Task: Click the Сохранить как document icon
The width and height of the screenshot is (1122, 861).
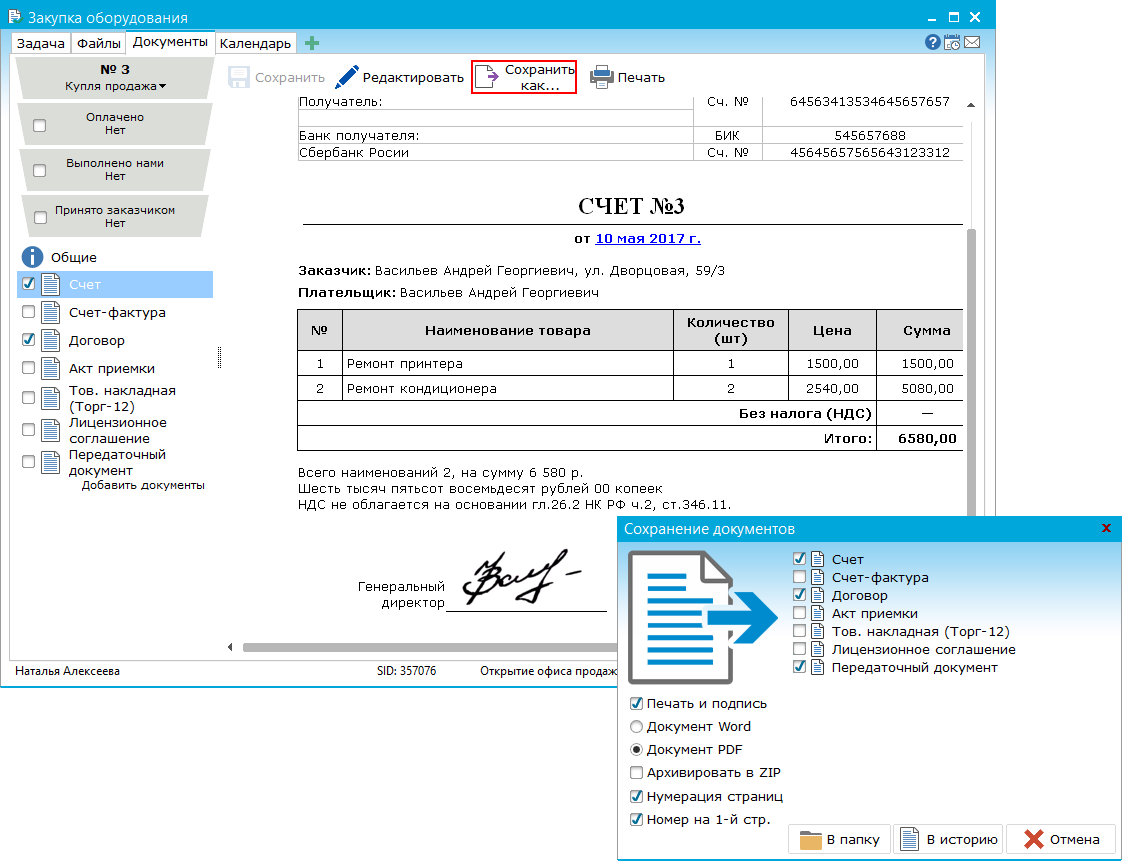Action: point(487,77)
